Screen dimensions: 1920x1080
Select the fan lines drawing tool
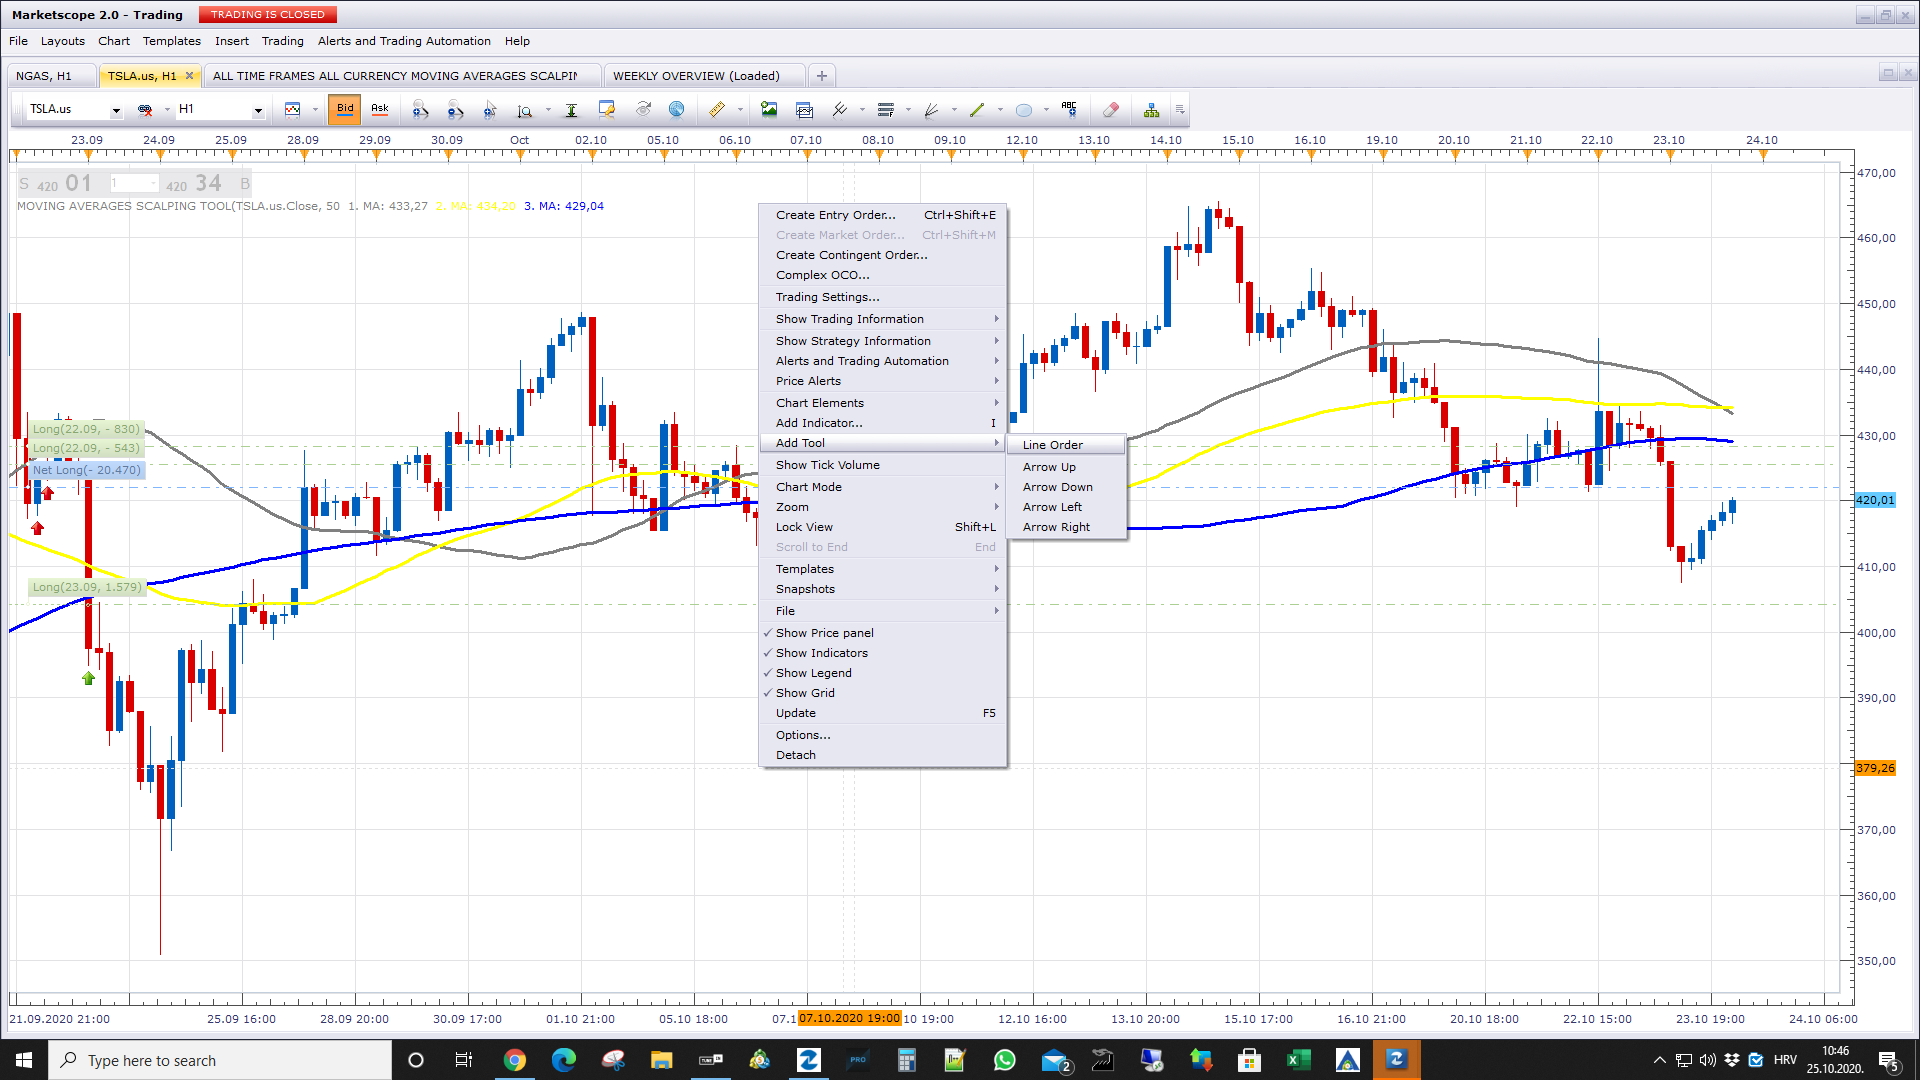(931, 109)
